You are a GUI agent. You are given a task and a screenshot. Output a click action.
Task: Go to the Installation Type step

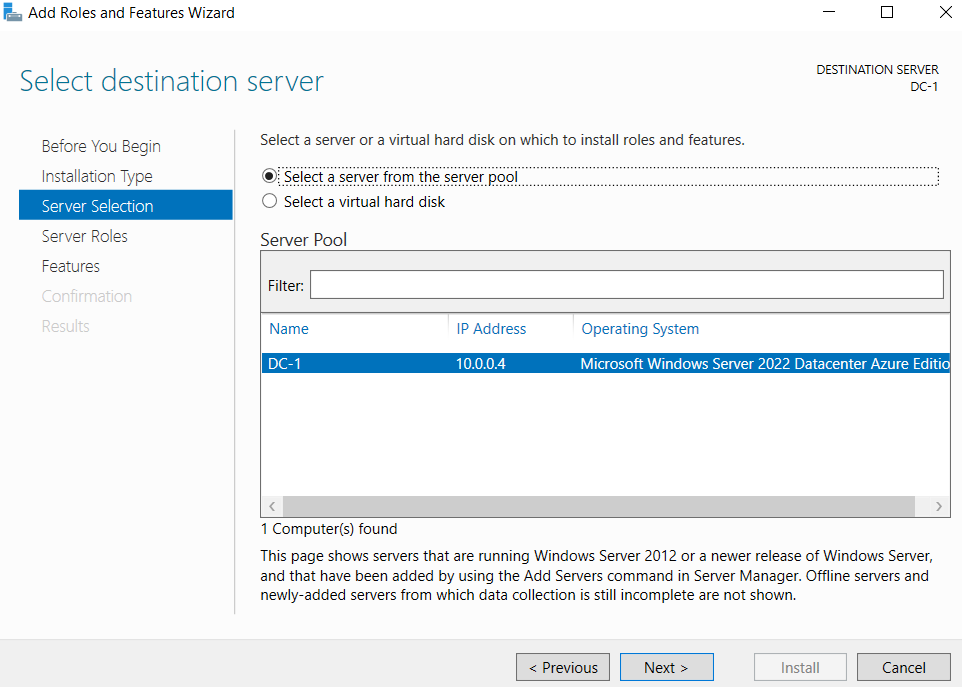97,176
